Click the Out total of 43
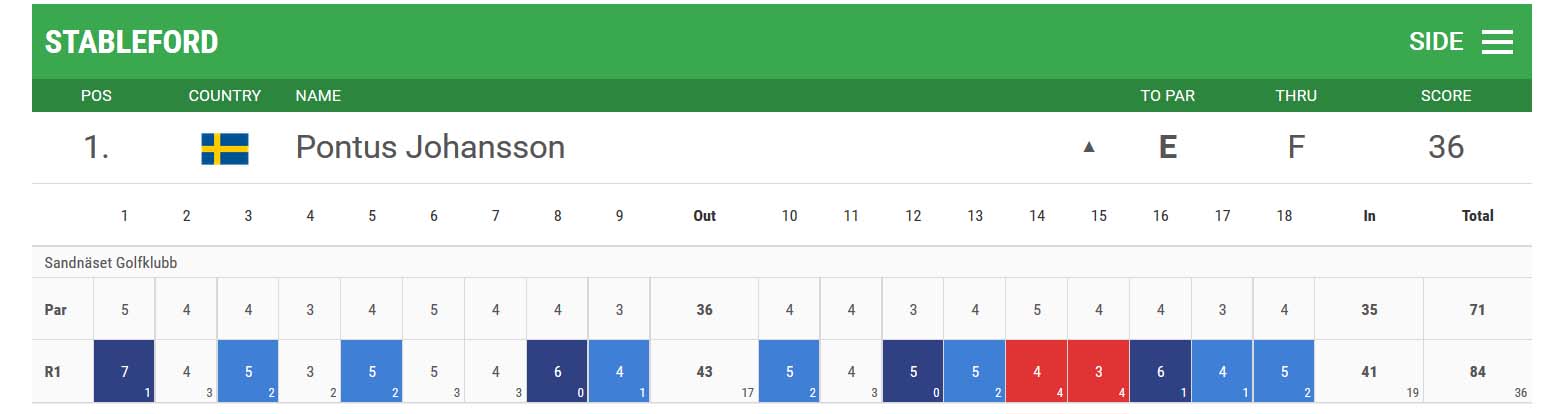The height and width of the screenshot is (414, 1559). [704, 371]
